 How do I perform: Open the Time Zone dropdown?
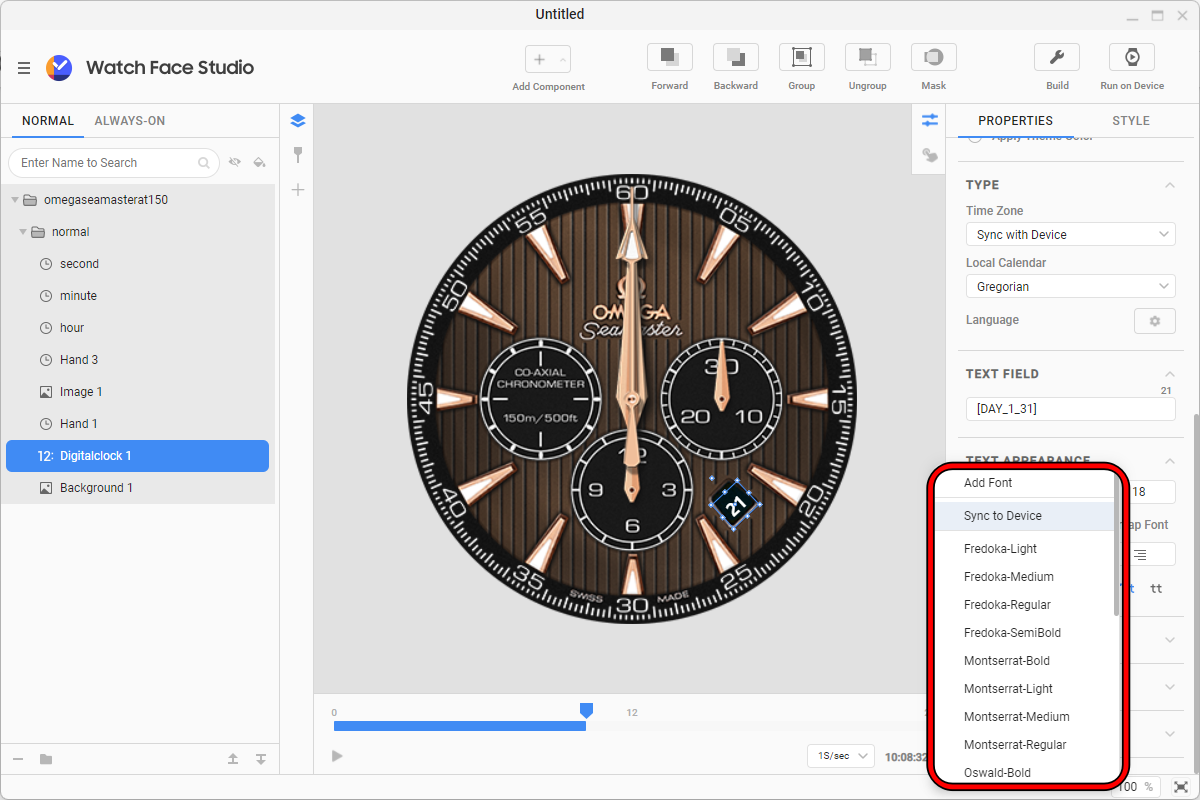coord(1070,235)
